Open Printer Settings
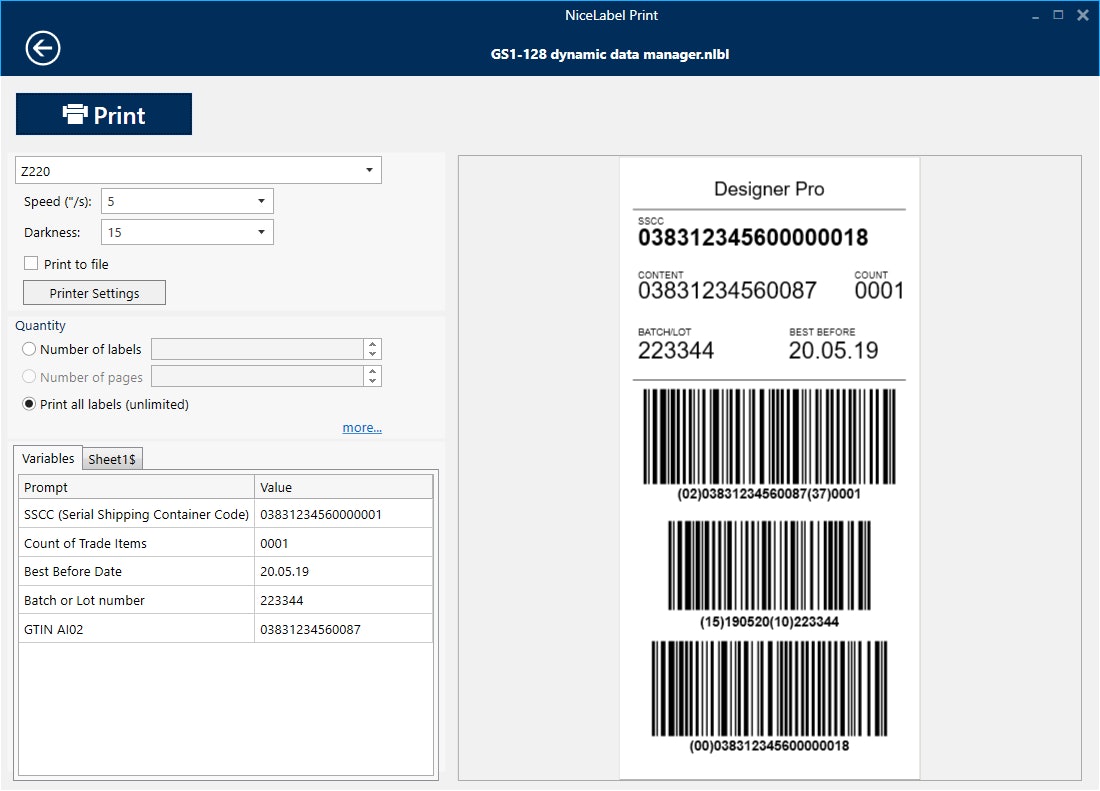This screenshot has height=791, width=1100. coord(93,292)
